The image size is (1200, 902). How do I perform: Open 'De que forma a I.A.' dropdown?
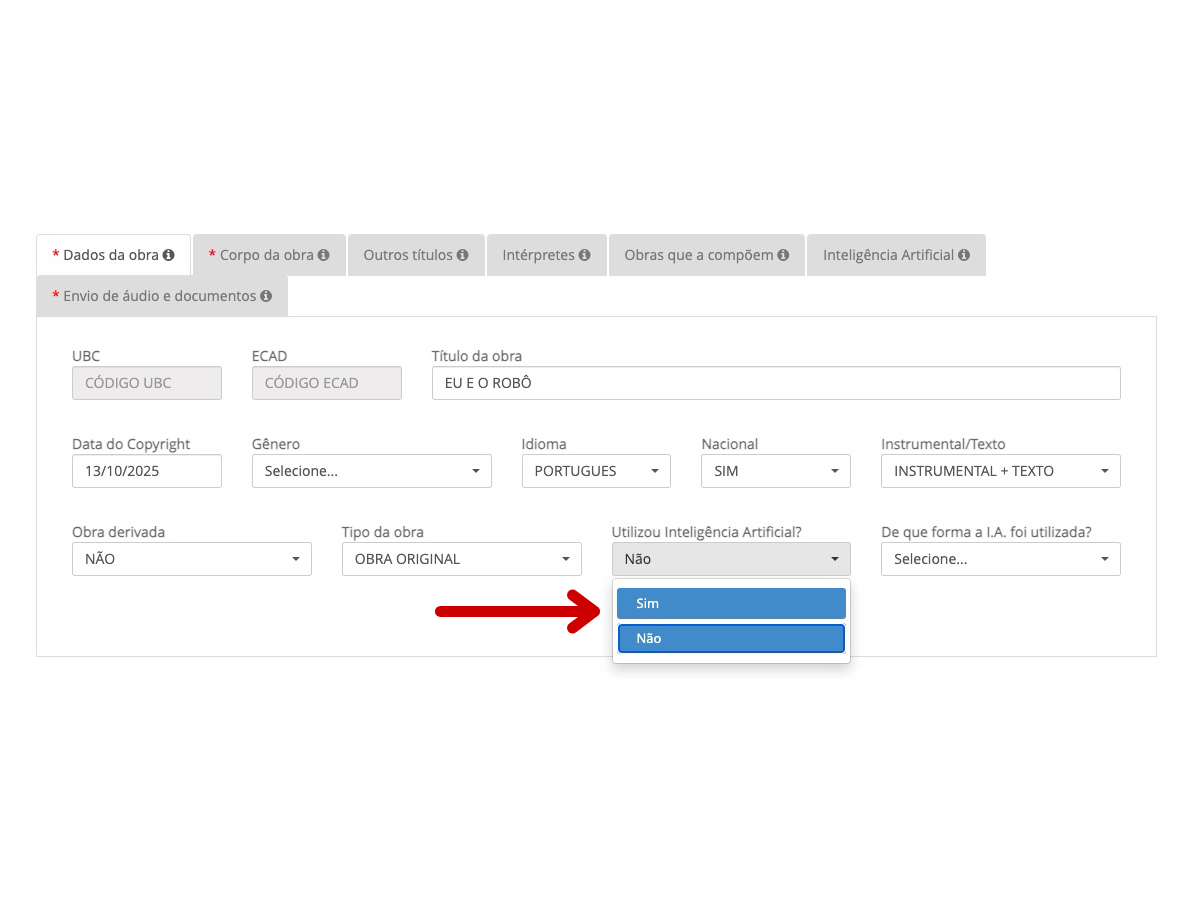coord(1000,559)
